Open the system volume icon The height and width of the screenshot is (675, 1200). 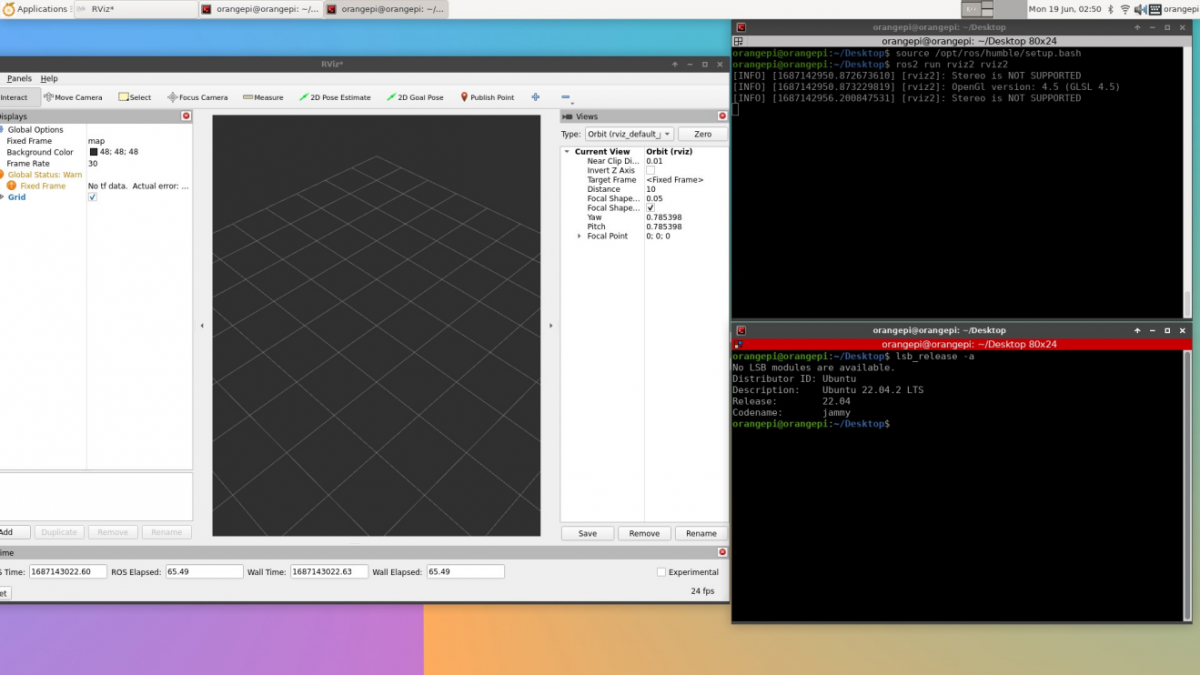point(1142,9)
